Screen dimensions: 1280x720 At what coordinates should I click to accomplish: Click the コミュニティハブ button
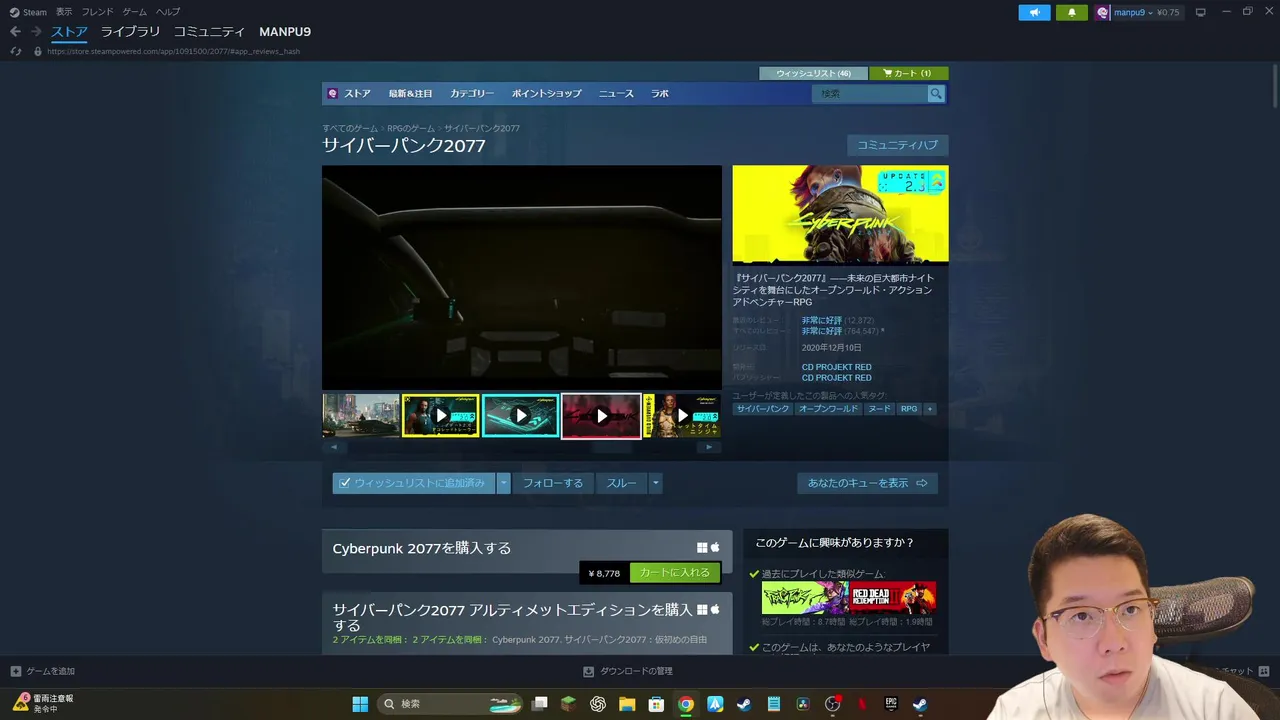coord(898,145)
